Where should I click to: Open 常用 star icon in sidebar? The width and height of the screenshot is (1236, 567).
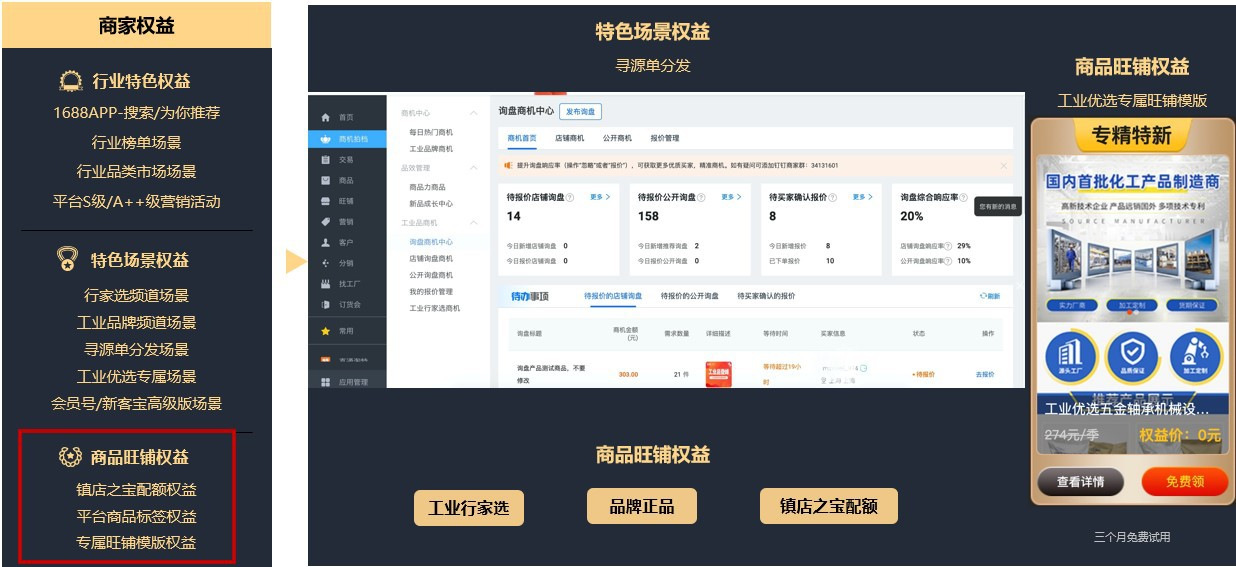[x=325, y=331]
